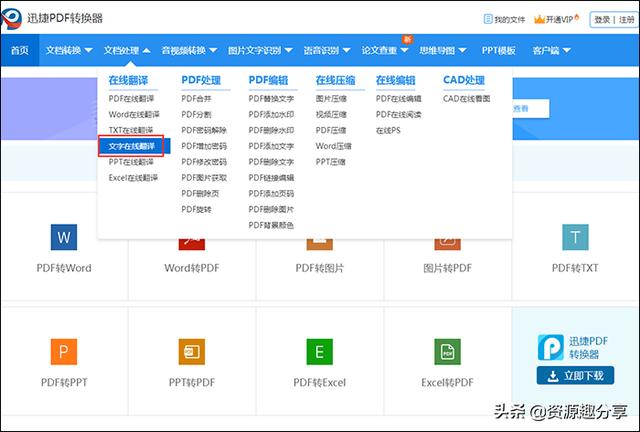The width and height of the screenshot is (640, 432).
Task: Collapse the 文档处理 dropdown menu
Action: pyautogui.click(x=127, y=50)
